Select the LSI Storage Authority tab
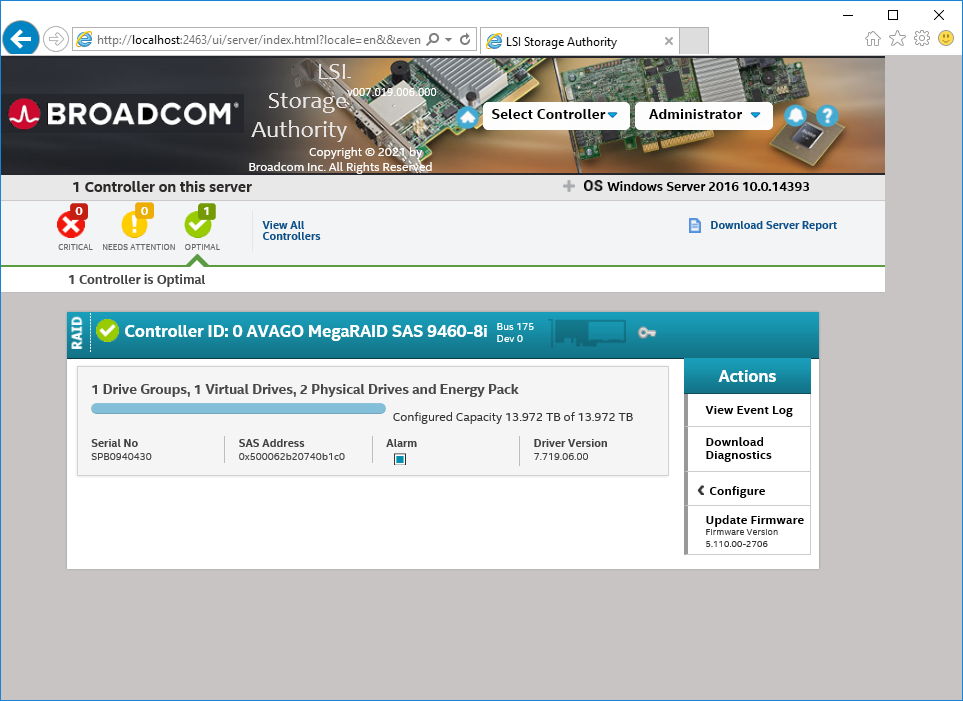 579,41
